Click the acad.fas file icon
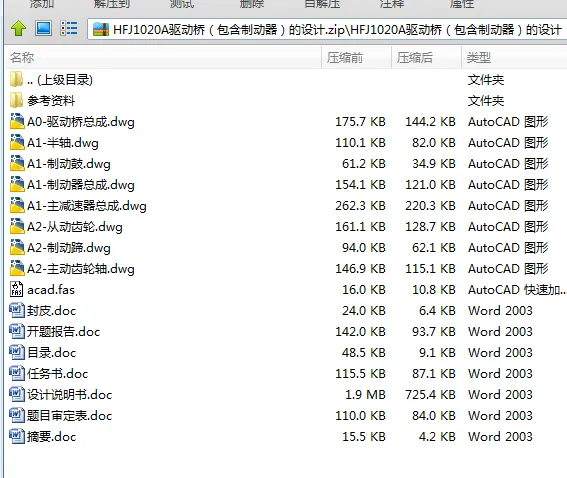567x478 pixels. (x=17, y=289)
